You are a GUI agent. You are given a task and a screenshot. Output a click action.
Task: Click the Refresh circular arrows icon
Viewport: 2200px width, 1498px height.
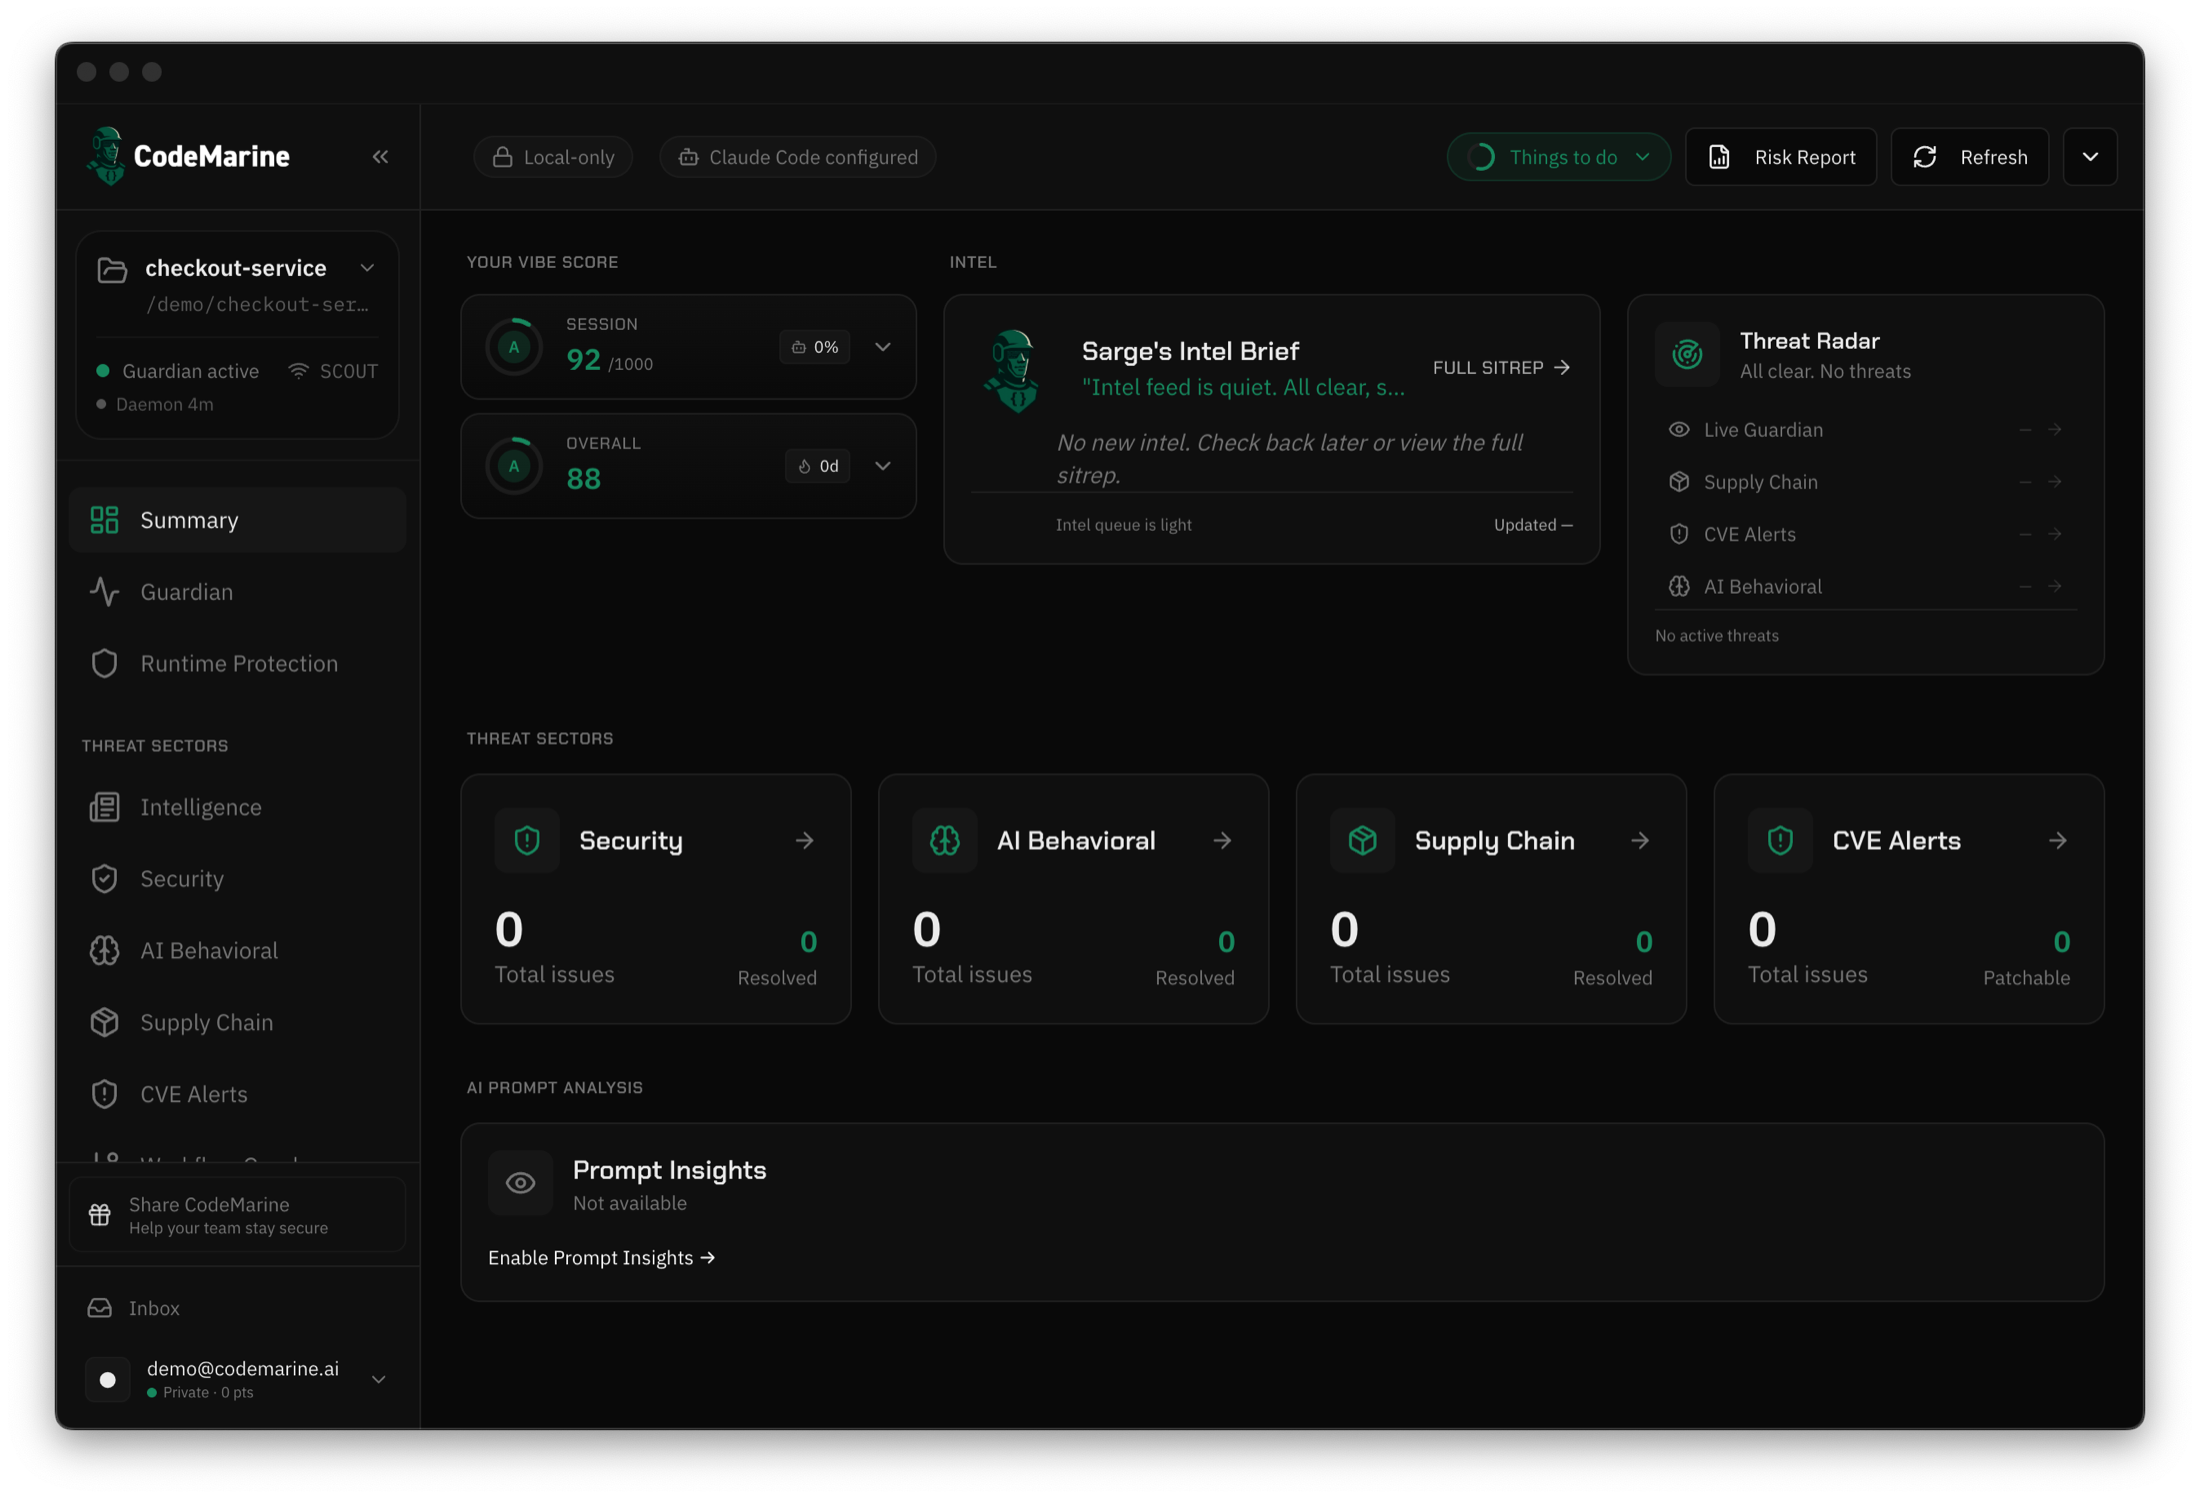1925,157
